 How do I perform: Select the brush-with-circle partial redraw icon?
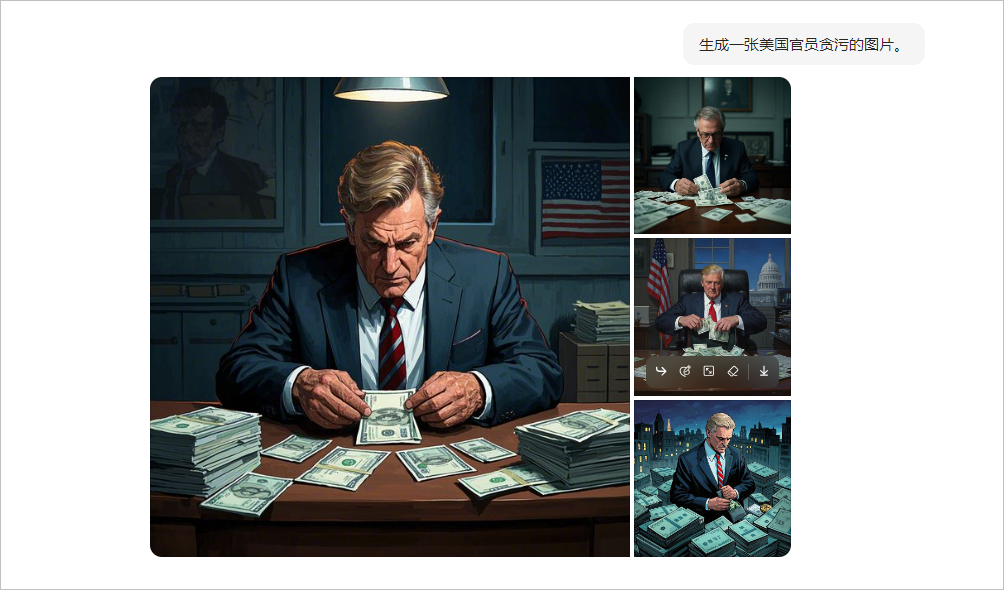tap(684, 371)
